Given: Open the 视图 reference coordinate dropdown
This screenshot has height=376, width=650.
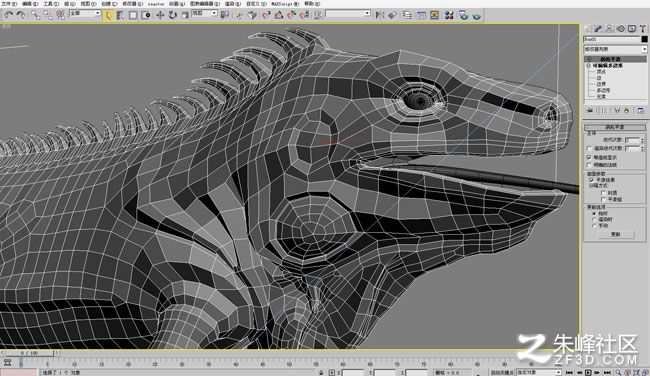Looking at the screenshot, I should point(204,13).
